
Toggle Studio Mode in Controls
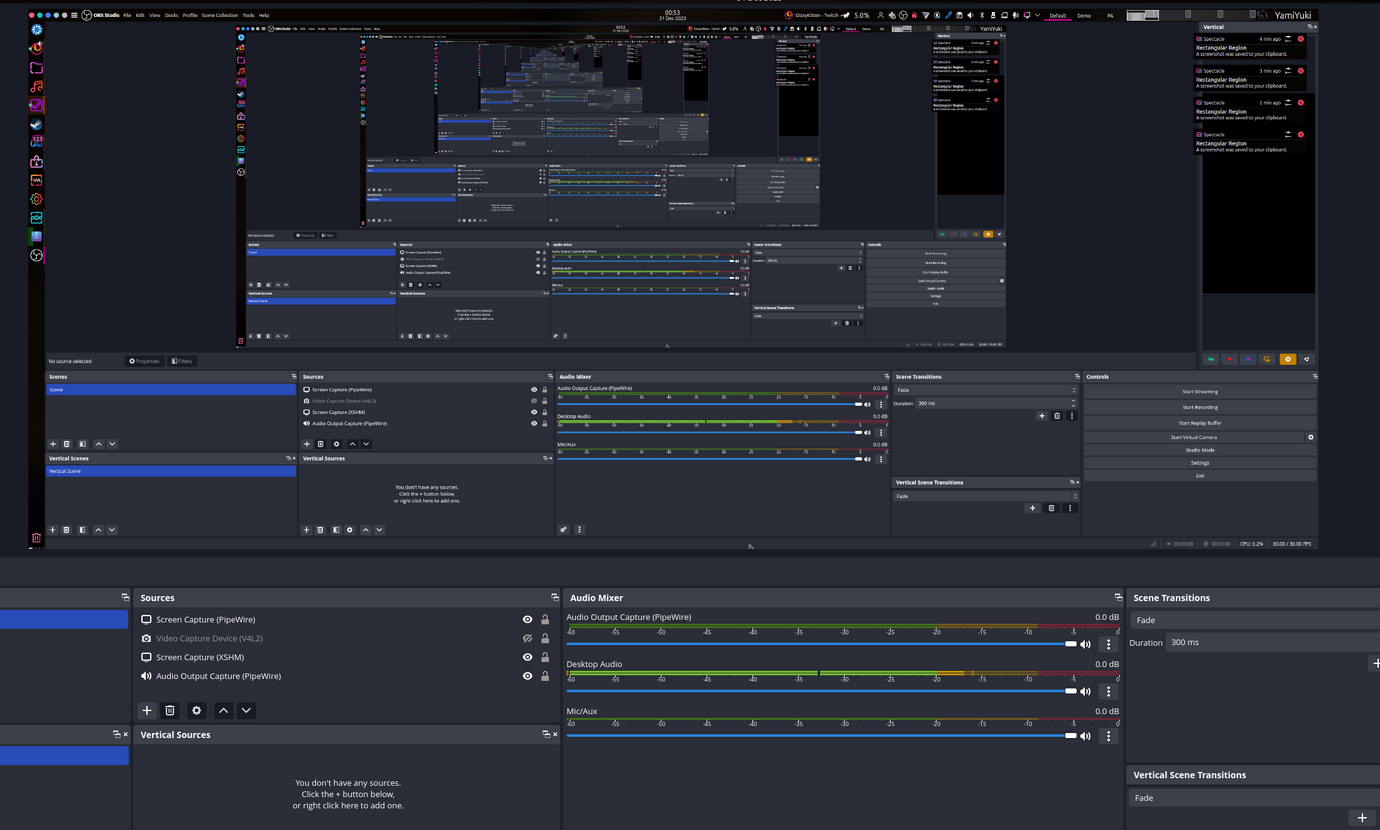pos(1199,450)
